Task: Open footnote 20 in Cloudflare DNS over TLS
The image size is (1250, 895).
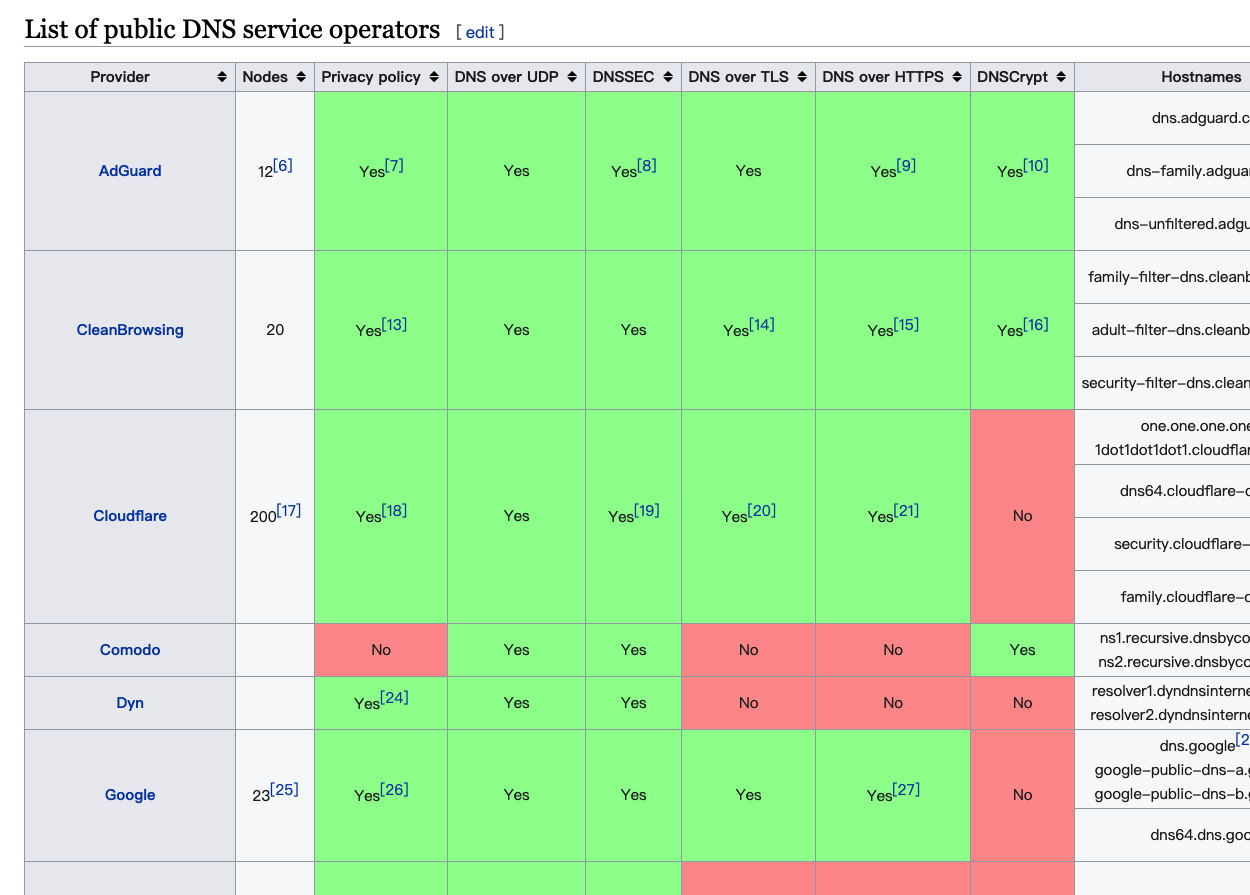Action: [763, 510]
